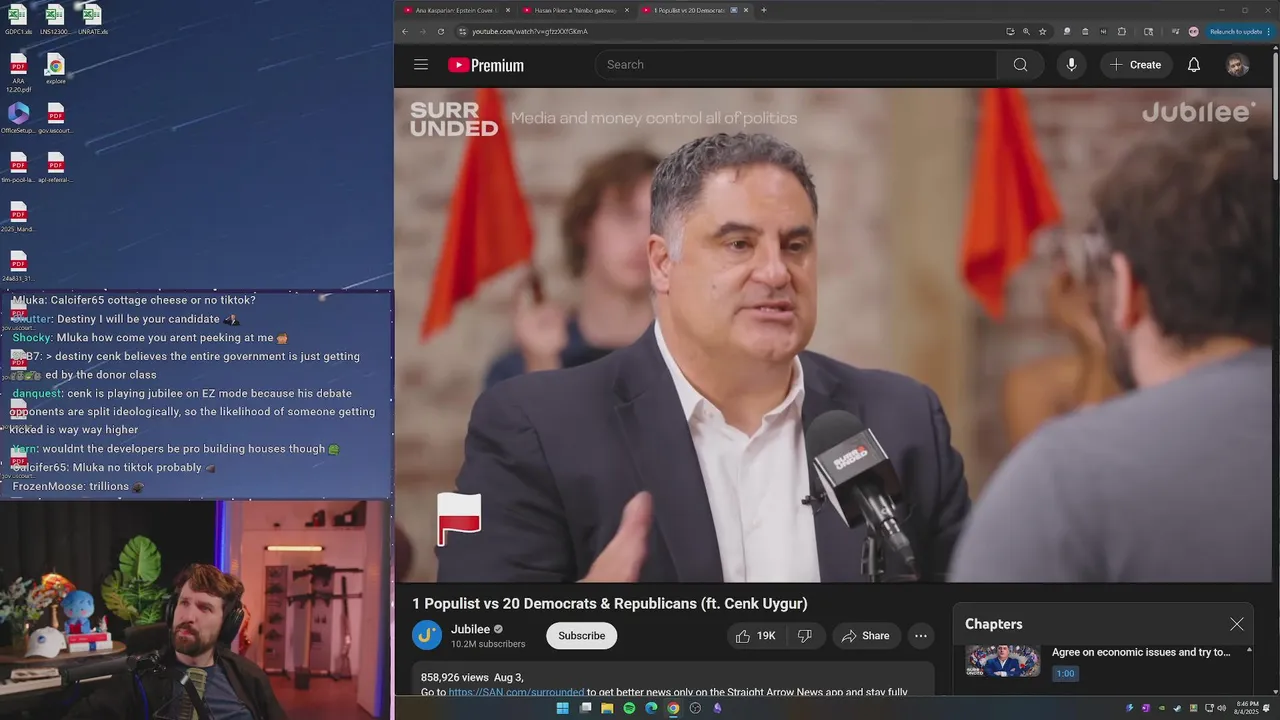Click the video title 1 Populist vs 20 Democrats
Screen dimensions: 1280x720
610,604
